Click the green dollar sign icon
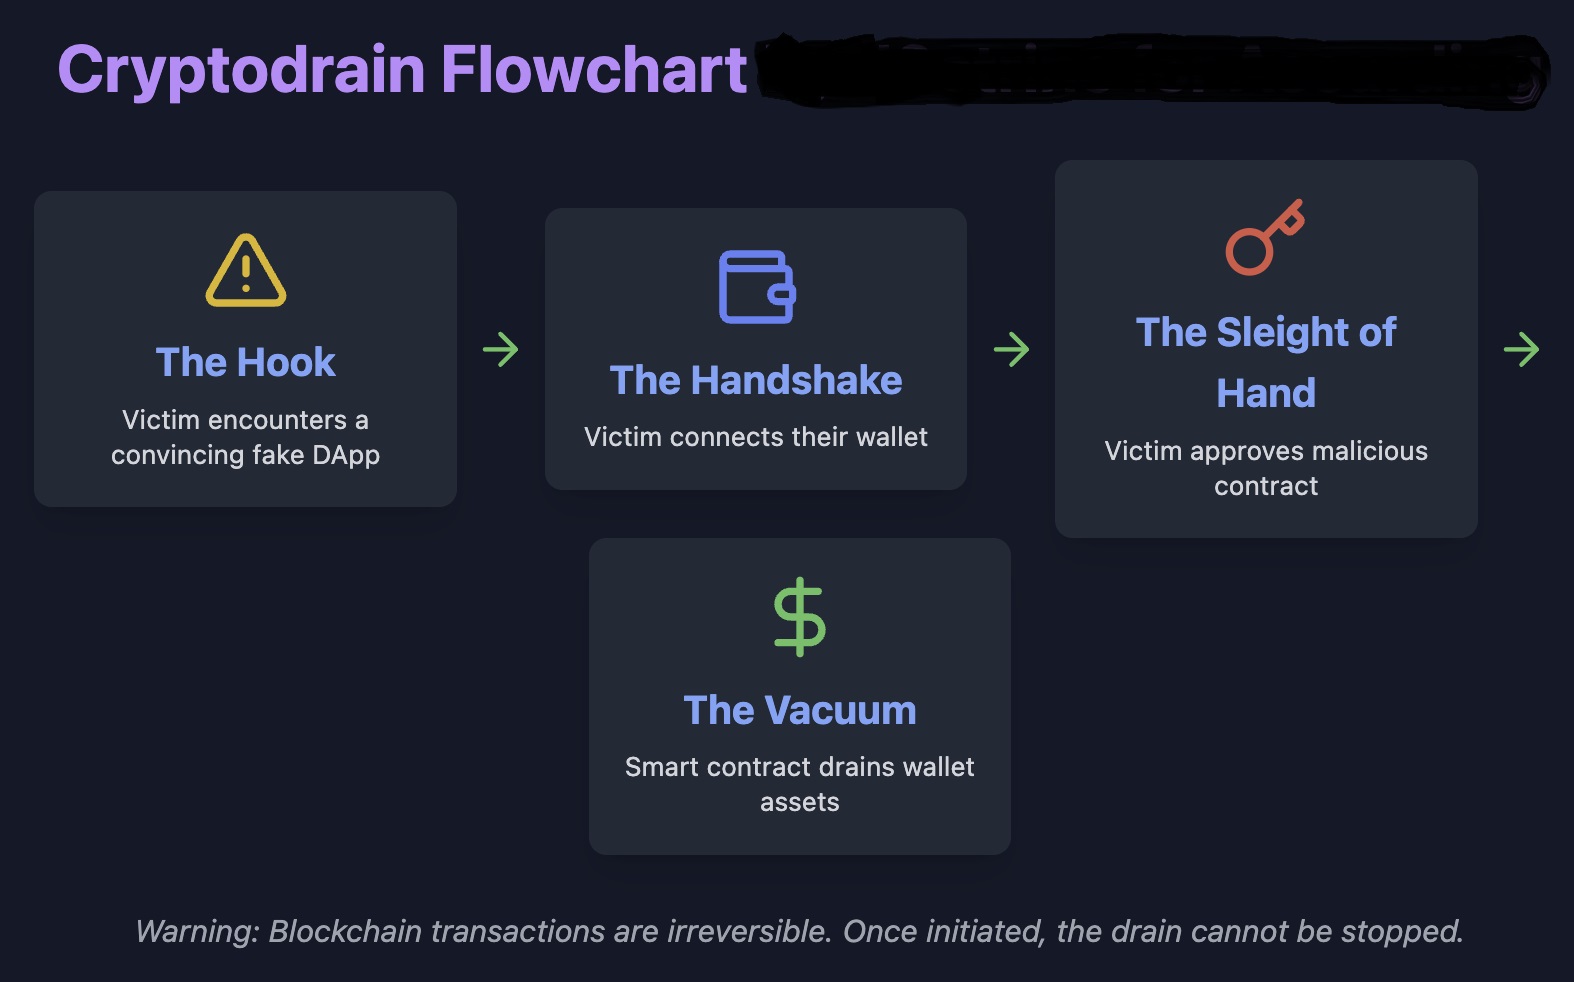The image size is (1574, 982). [800, 617]
